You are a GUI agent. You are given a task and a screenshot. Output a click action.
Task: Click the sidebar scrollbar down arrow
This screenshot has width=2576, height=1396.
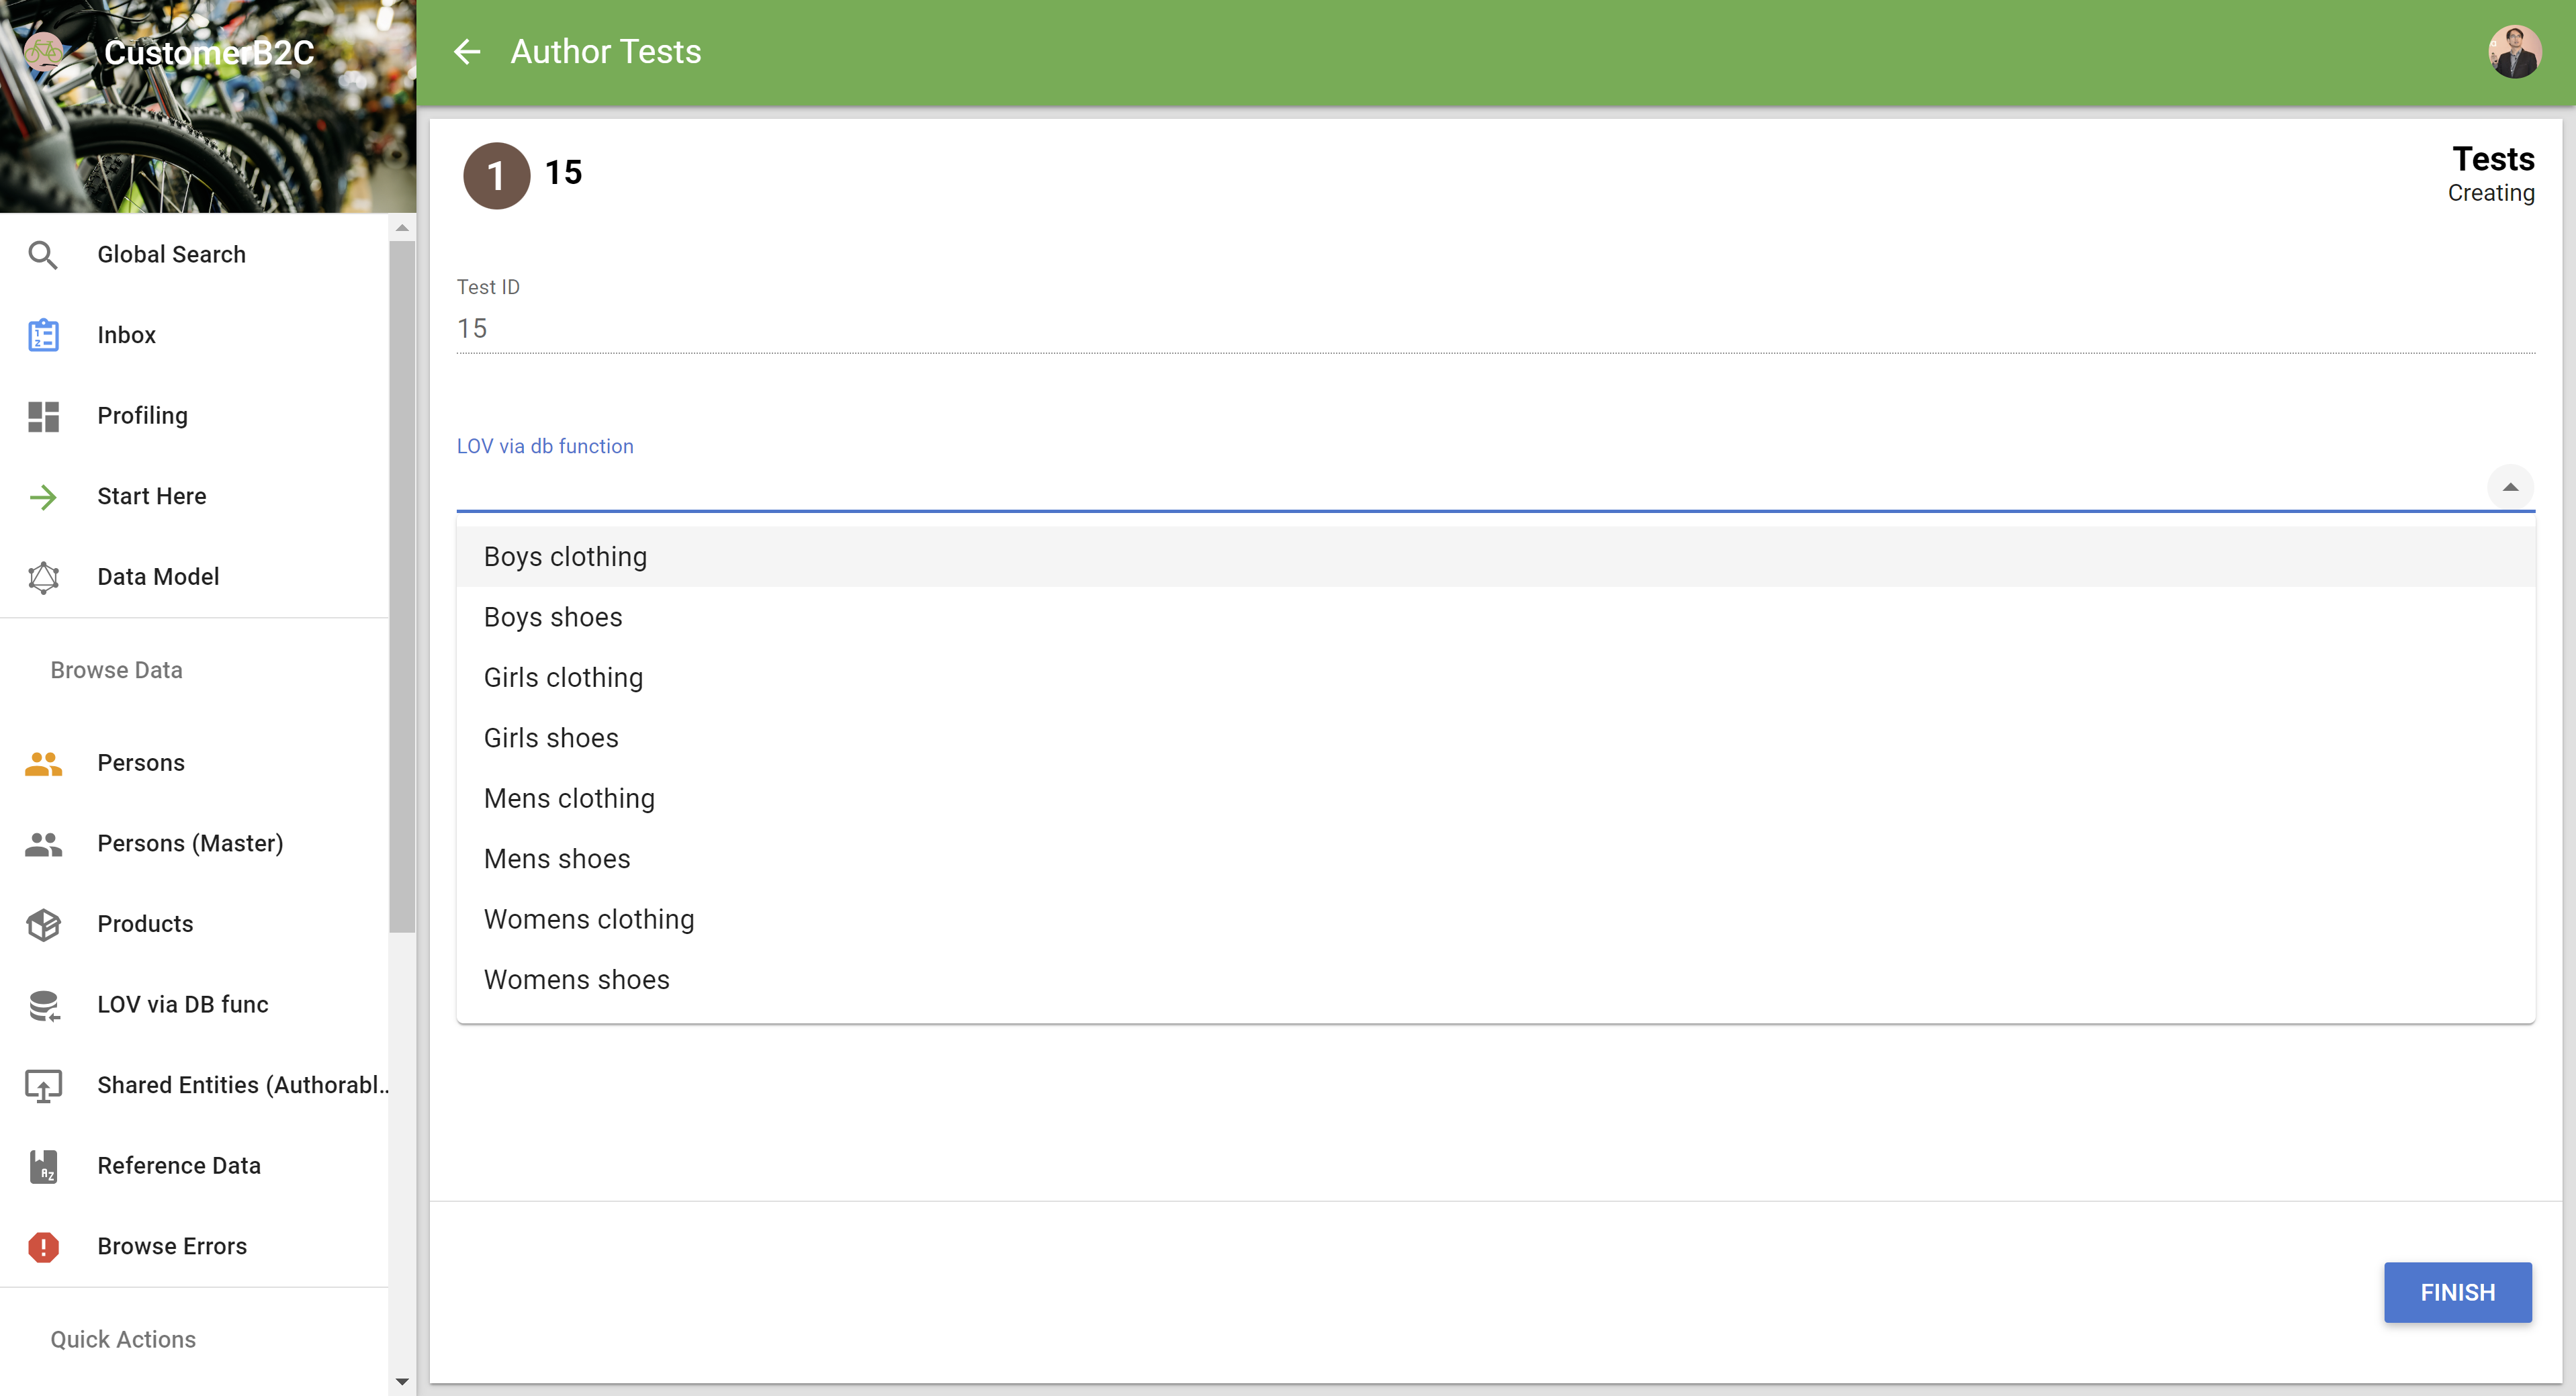click(402, 1381)
